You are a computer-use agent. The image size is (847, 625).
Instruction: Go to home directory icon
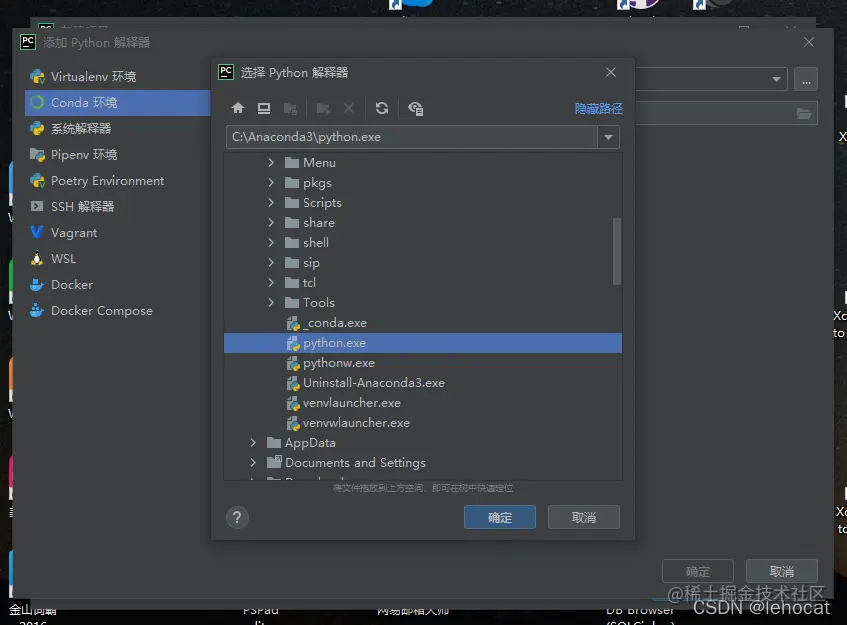point(238,108)
